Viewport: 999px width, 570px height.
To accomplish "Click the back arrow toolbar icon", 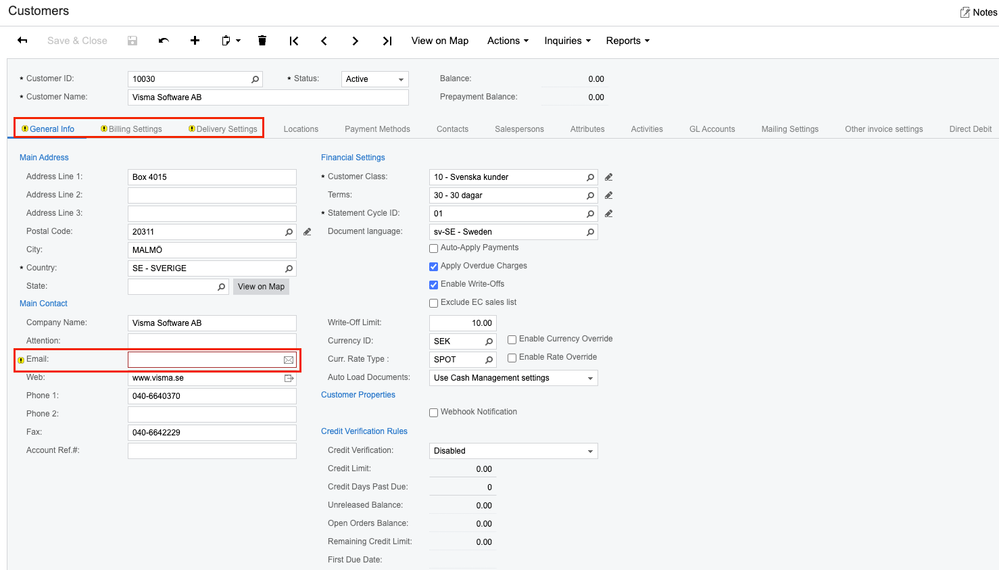I will pos(22,41).
